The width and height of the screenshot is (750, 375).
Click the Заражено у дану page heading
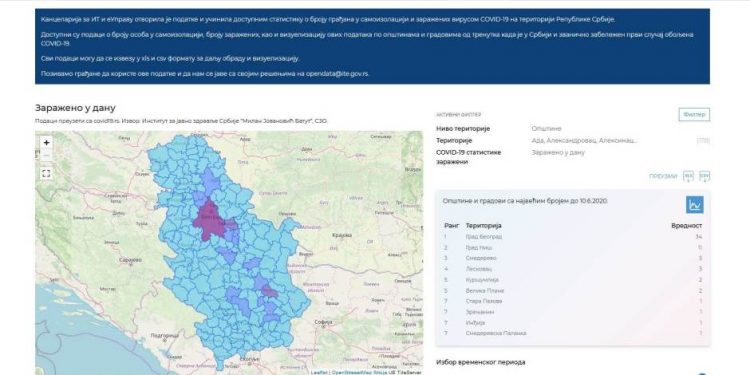pos(75,108)
